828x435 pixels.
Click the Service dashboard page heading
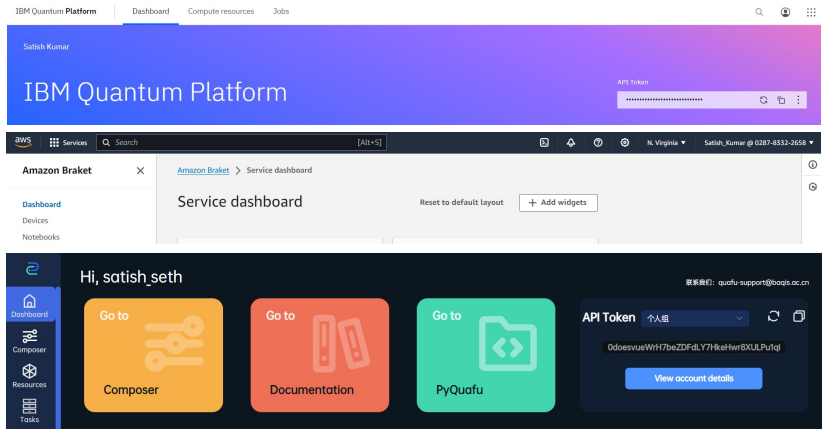240,202
